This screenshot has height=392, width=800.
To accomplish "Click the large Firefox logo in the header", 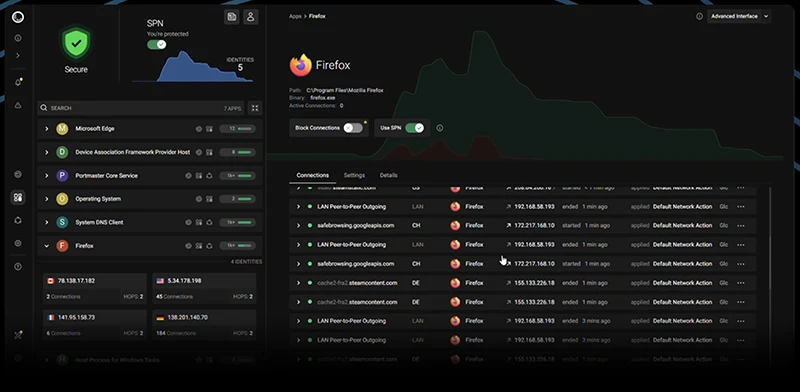I will 301,65.
